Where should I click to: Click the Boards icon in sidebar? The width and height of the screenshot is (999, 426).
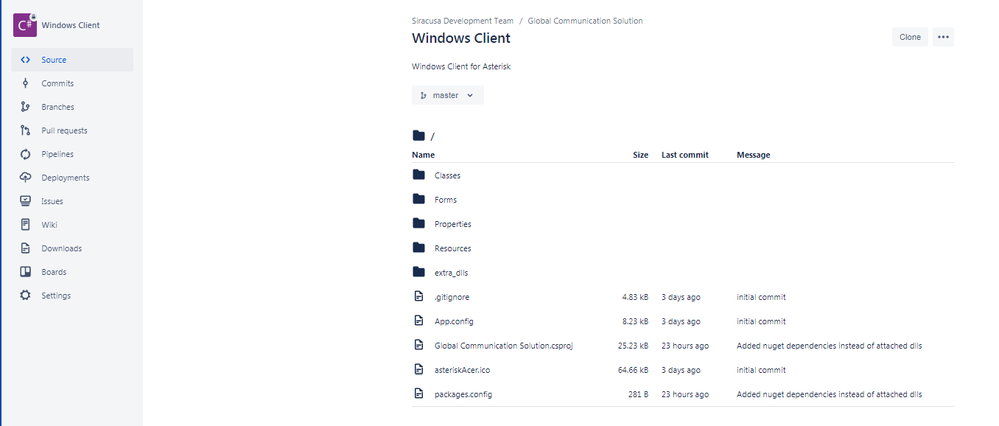[x=25, y=272]
